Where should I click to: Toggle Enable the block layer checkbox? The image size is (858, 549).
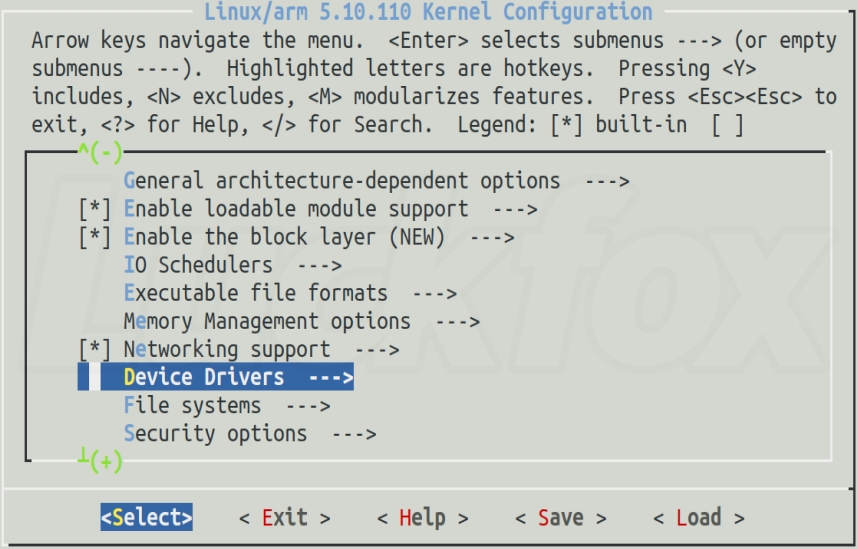point(95,237)
